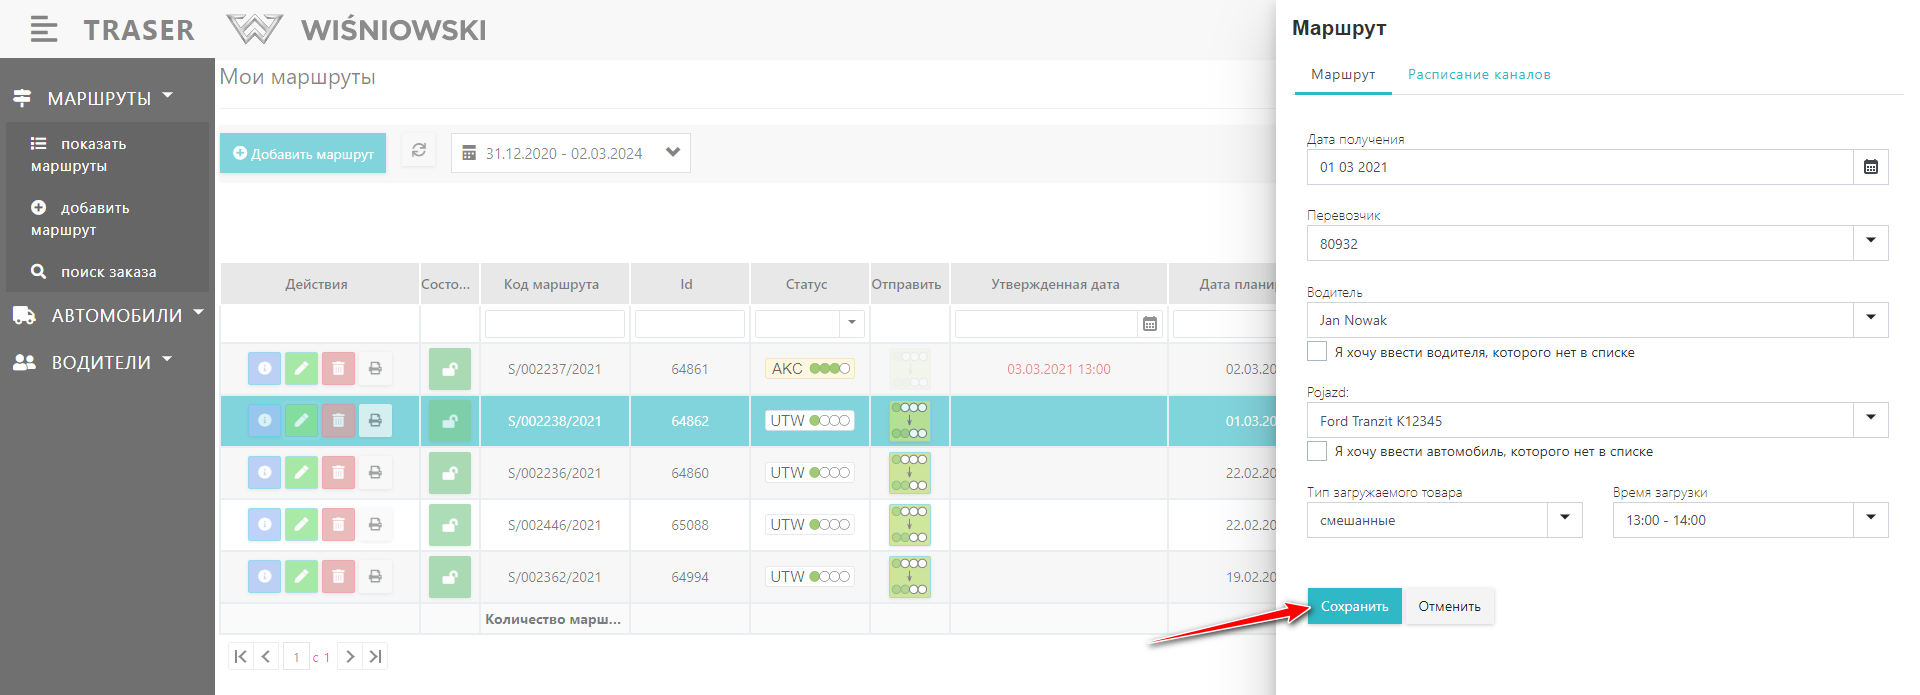Click green edit pencil for route S/002236/2021
This screenshot has height=695, width=1920.
click(x=301, y=473)
